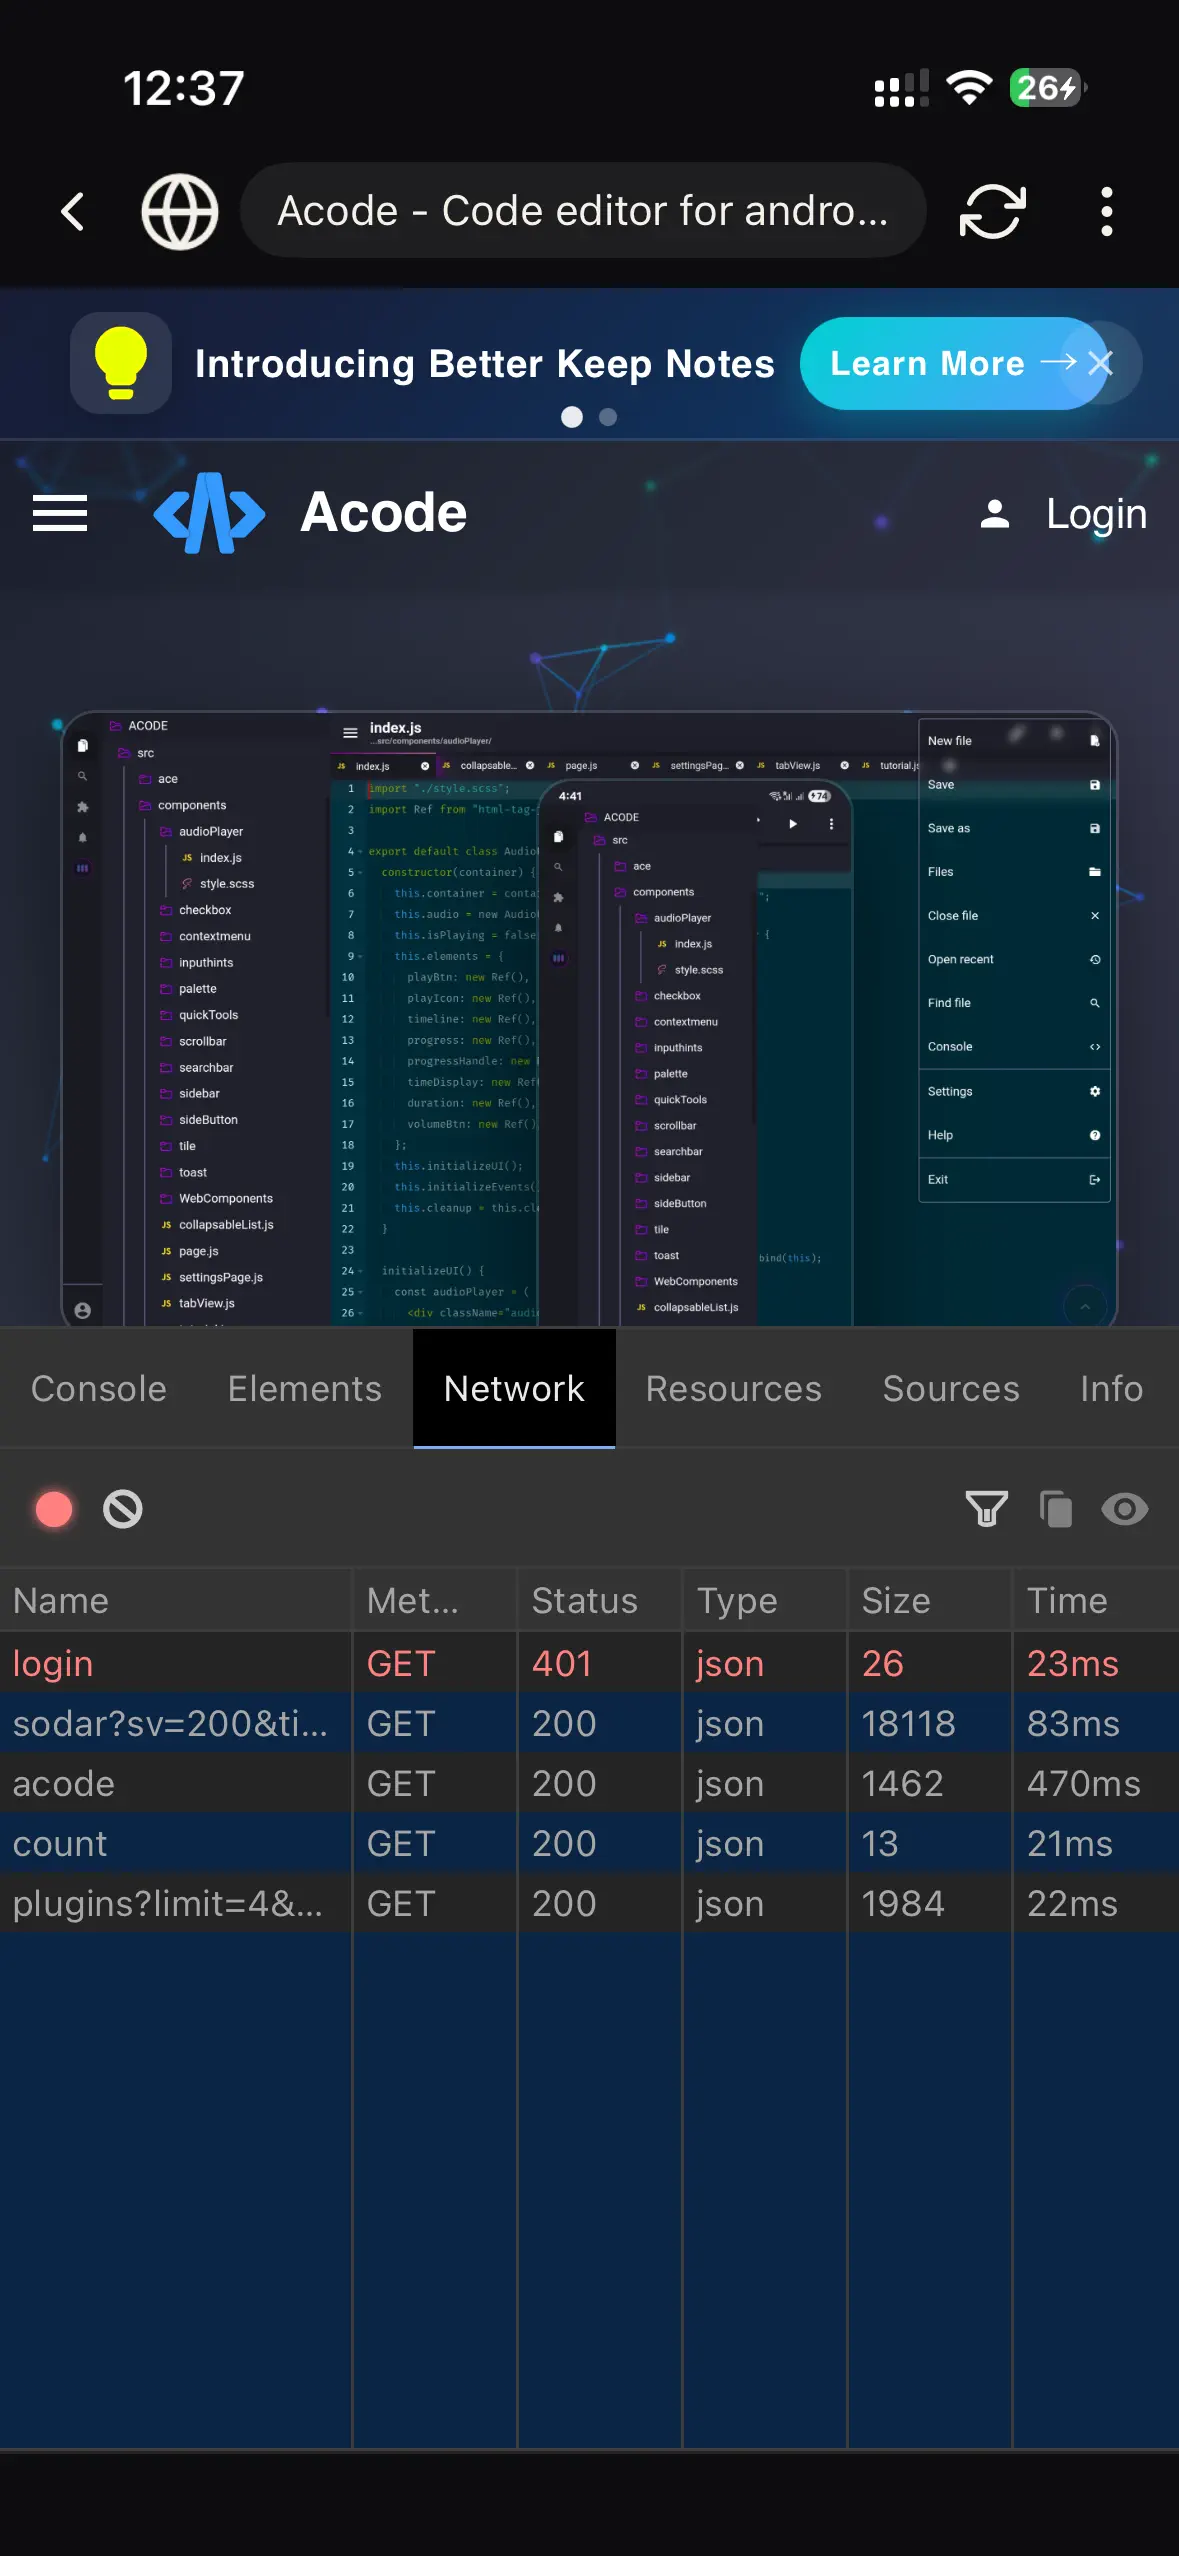Screen dimensions: 1179x2556
Task: Open the hamburger navigation menu
Action: click(x=60, y=514)
